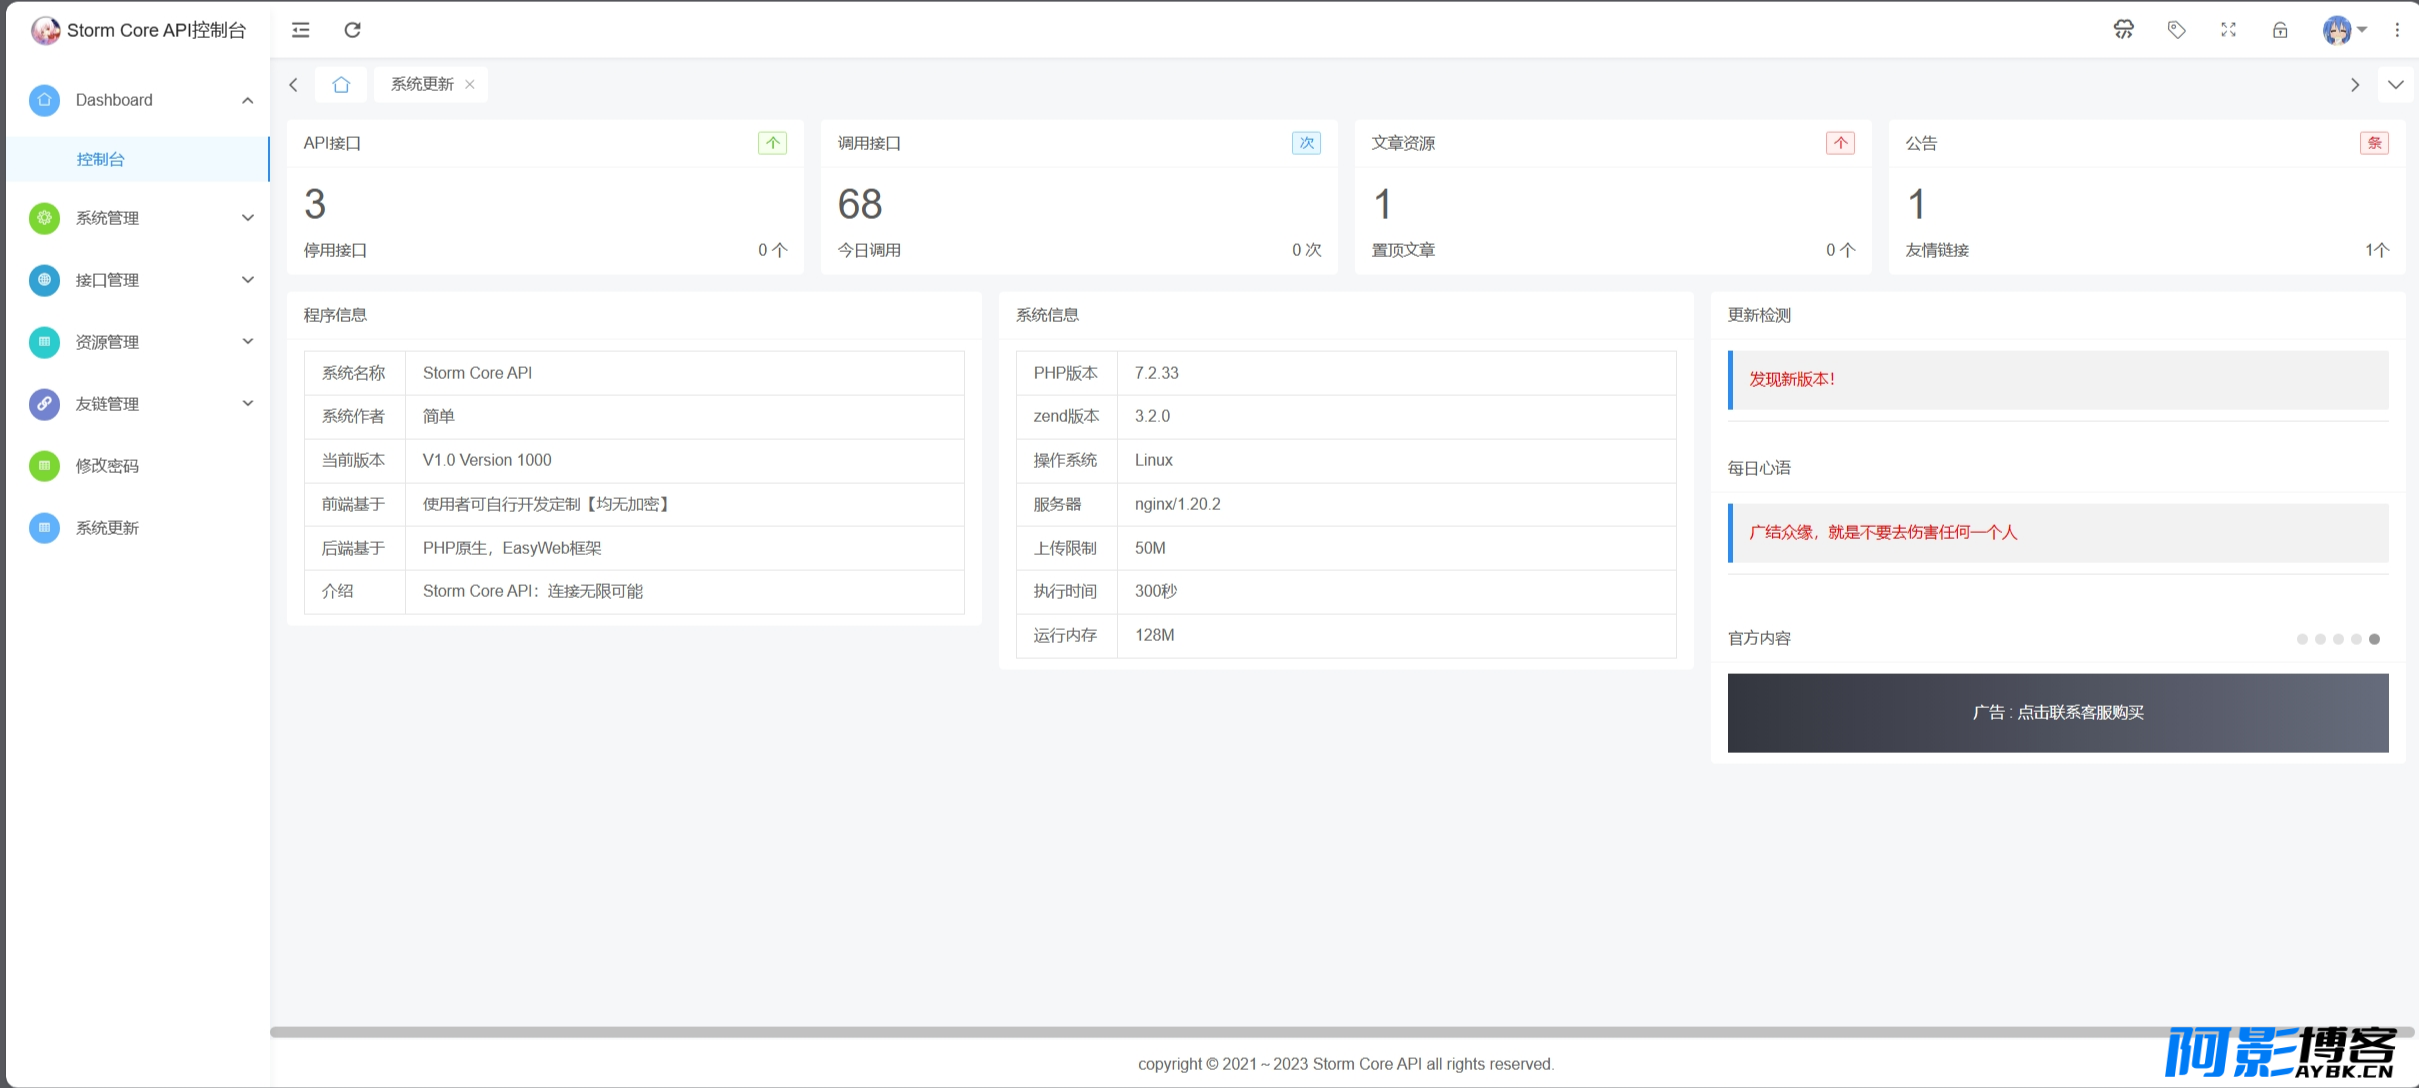2419x1088 pixels.
Task: Click the 发现新版本! notice
Action: [x=2058, y=380]
